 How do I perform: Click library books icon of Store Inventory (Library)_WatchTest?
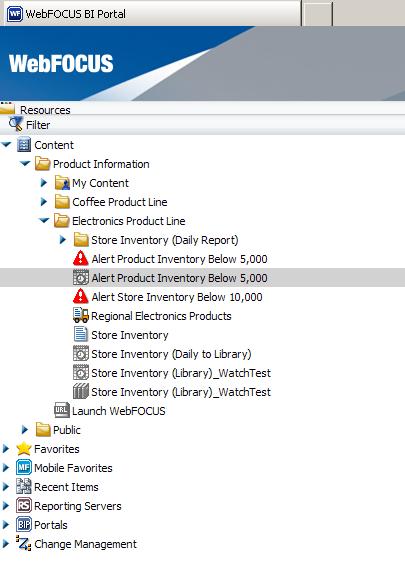(x=81, y=391)
